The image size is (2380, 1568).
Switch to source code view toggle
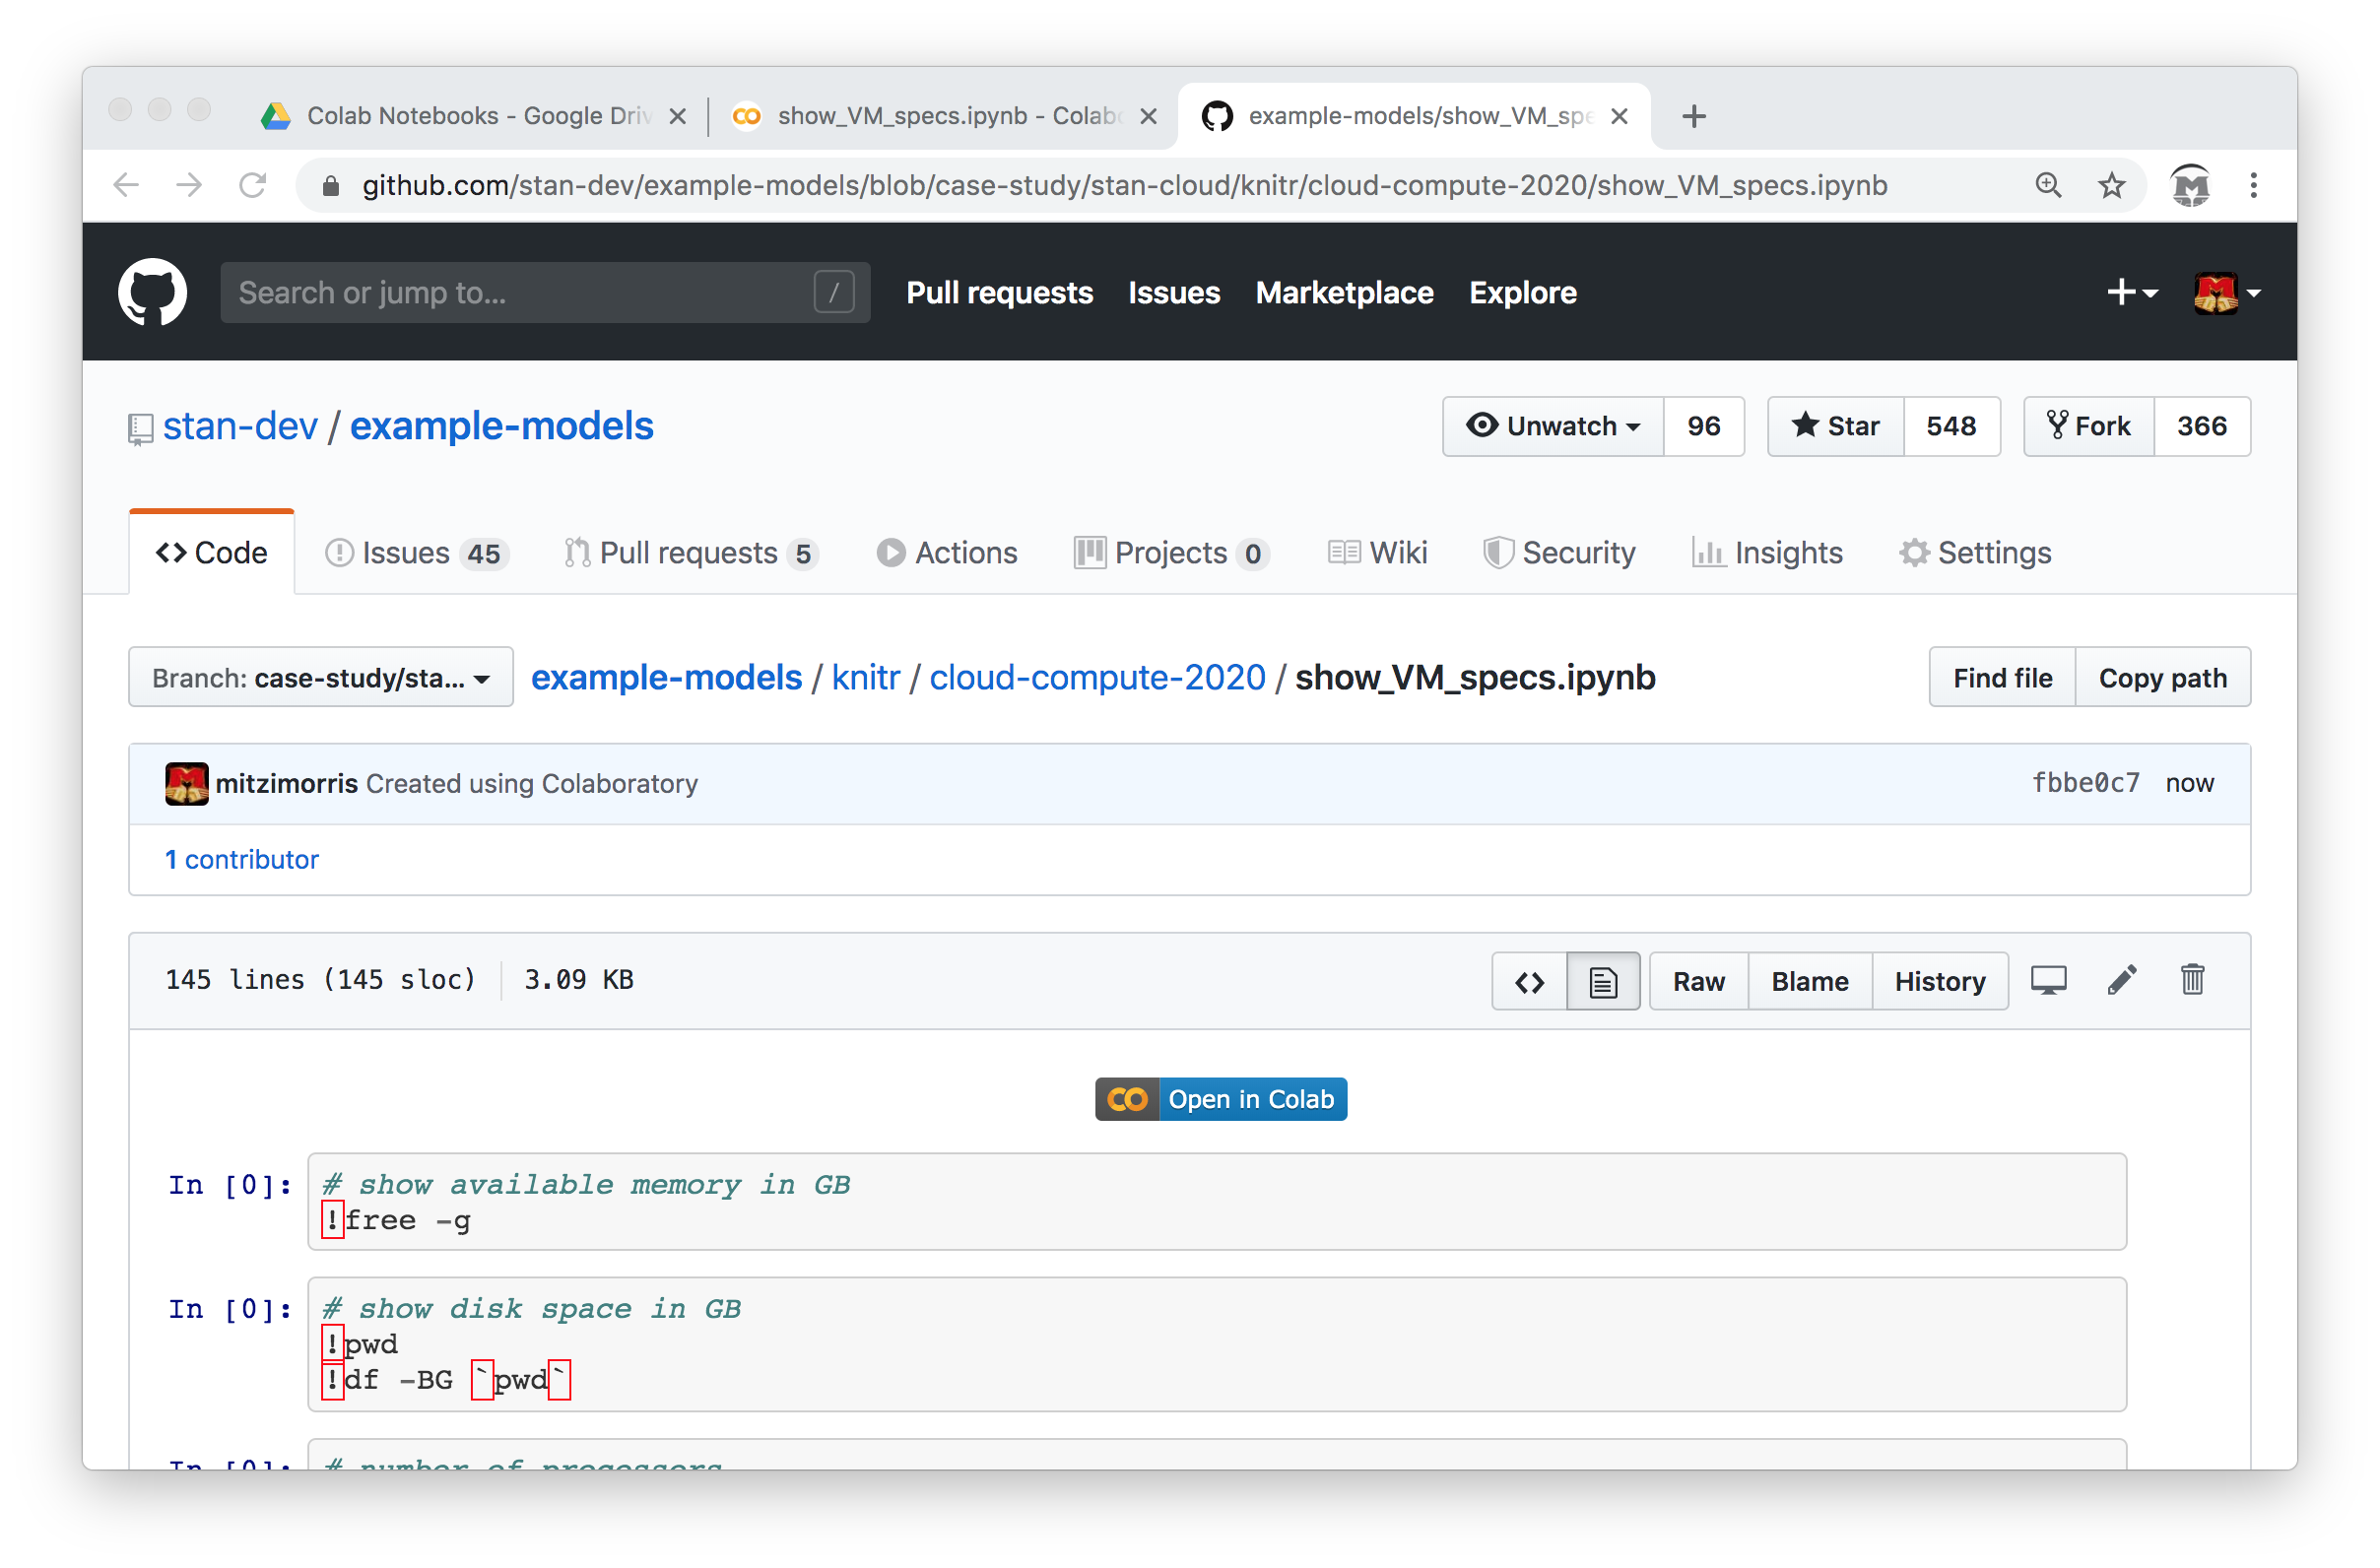point(1529,982)
